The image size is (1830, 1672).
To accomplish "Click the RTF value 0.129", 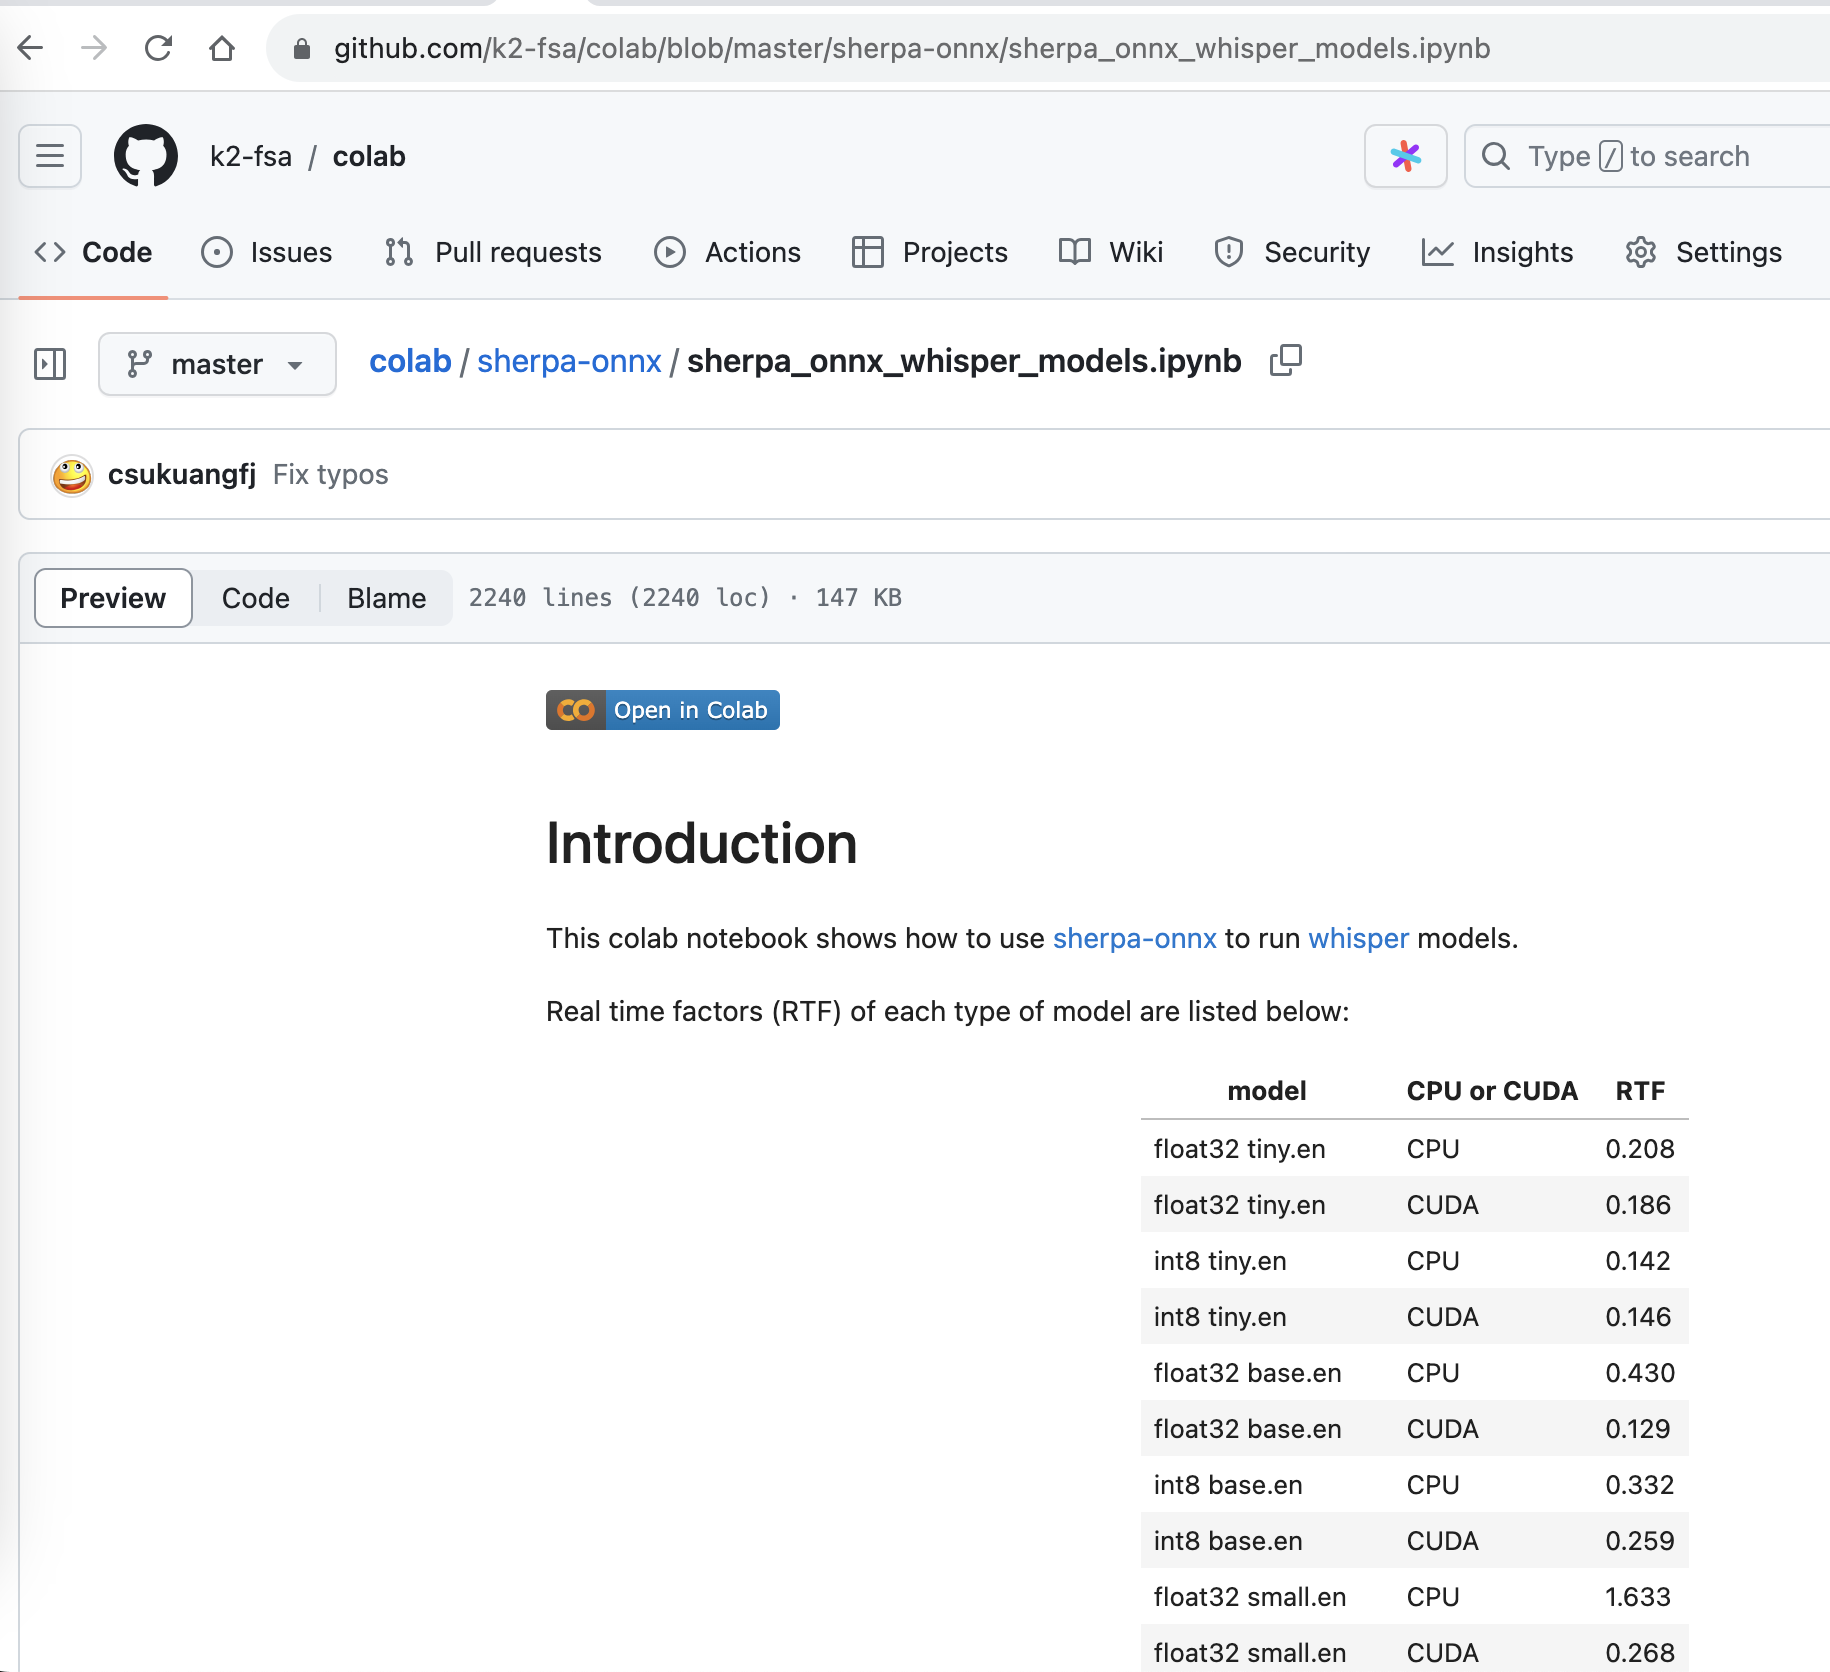I will coord(1638,1429).
